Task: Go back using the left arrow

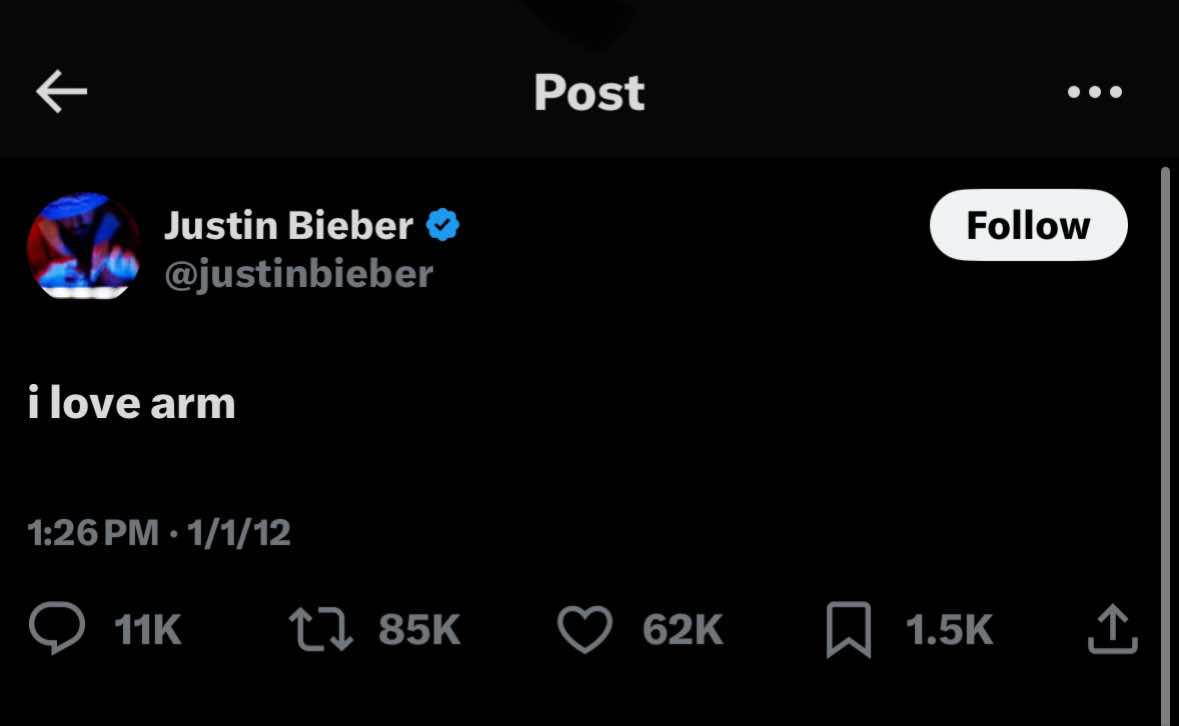Action: coord(61,93)
